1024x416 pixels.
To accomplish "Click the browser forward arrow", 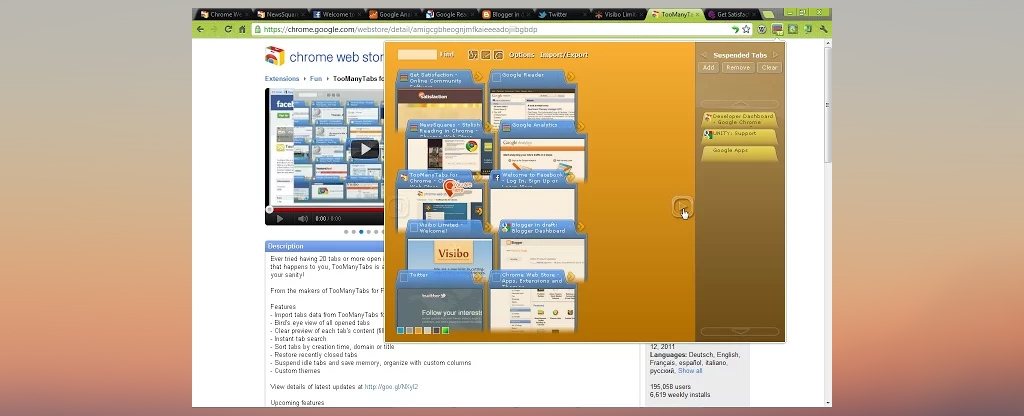I will (x=214, y=29).
